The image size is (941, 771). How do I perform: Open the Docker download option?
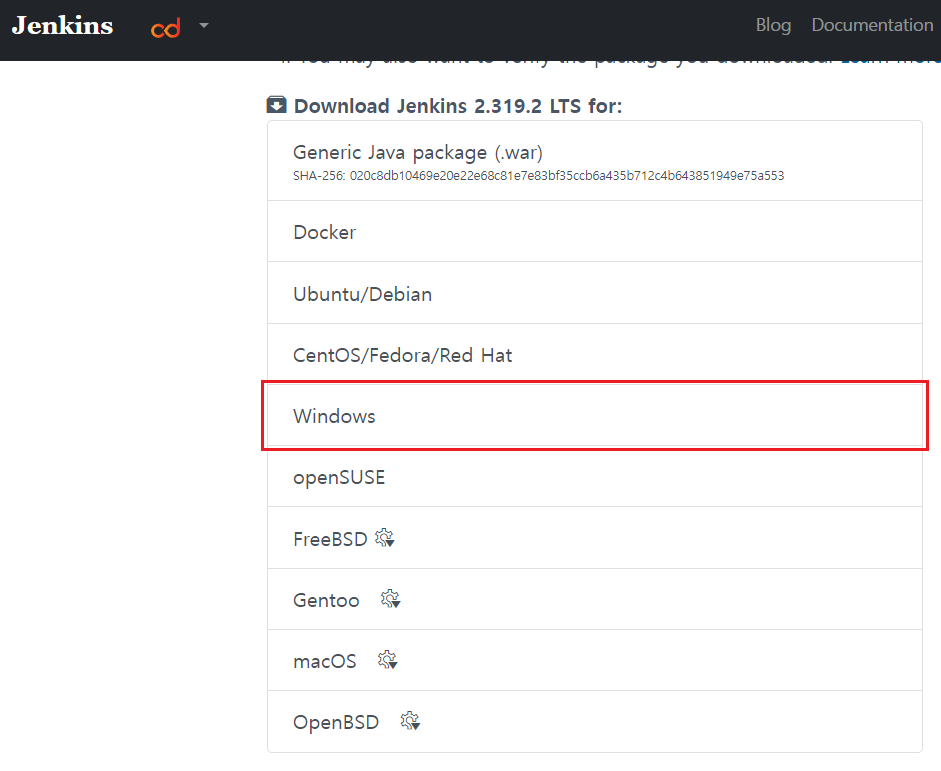click(595, 232)
